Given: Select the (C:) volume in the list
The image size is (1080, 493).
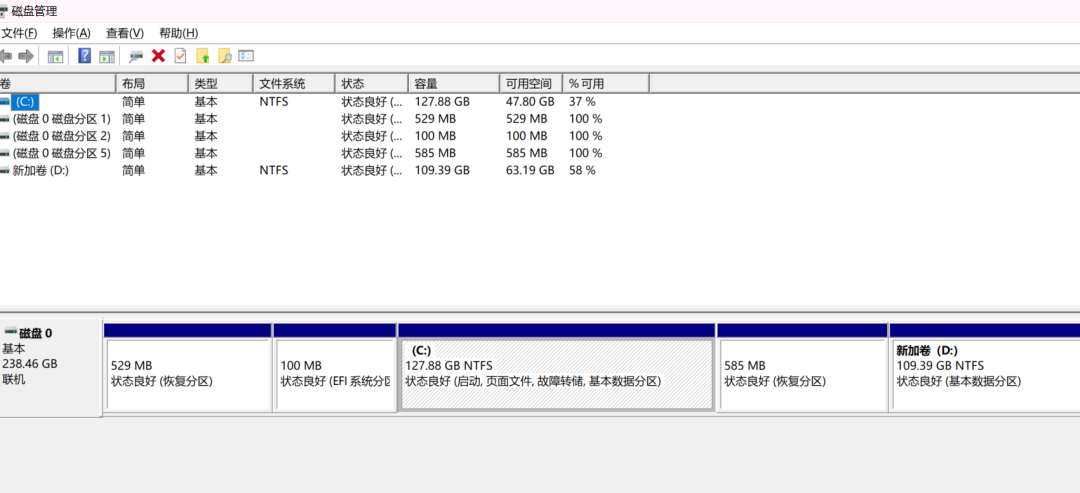Looking at the screenshot, I should 25,102.
